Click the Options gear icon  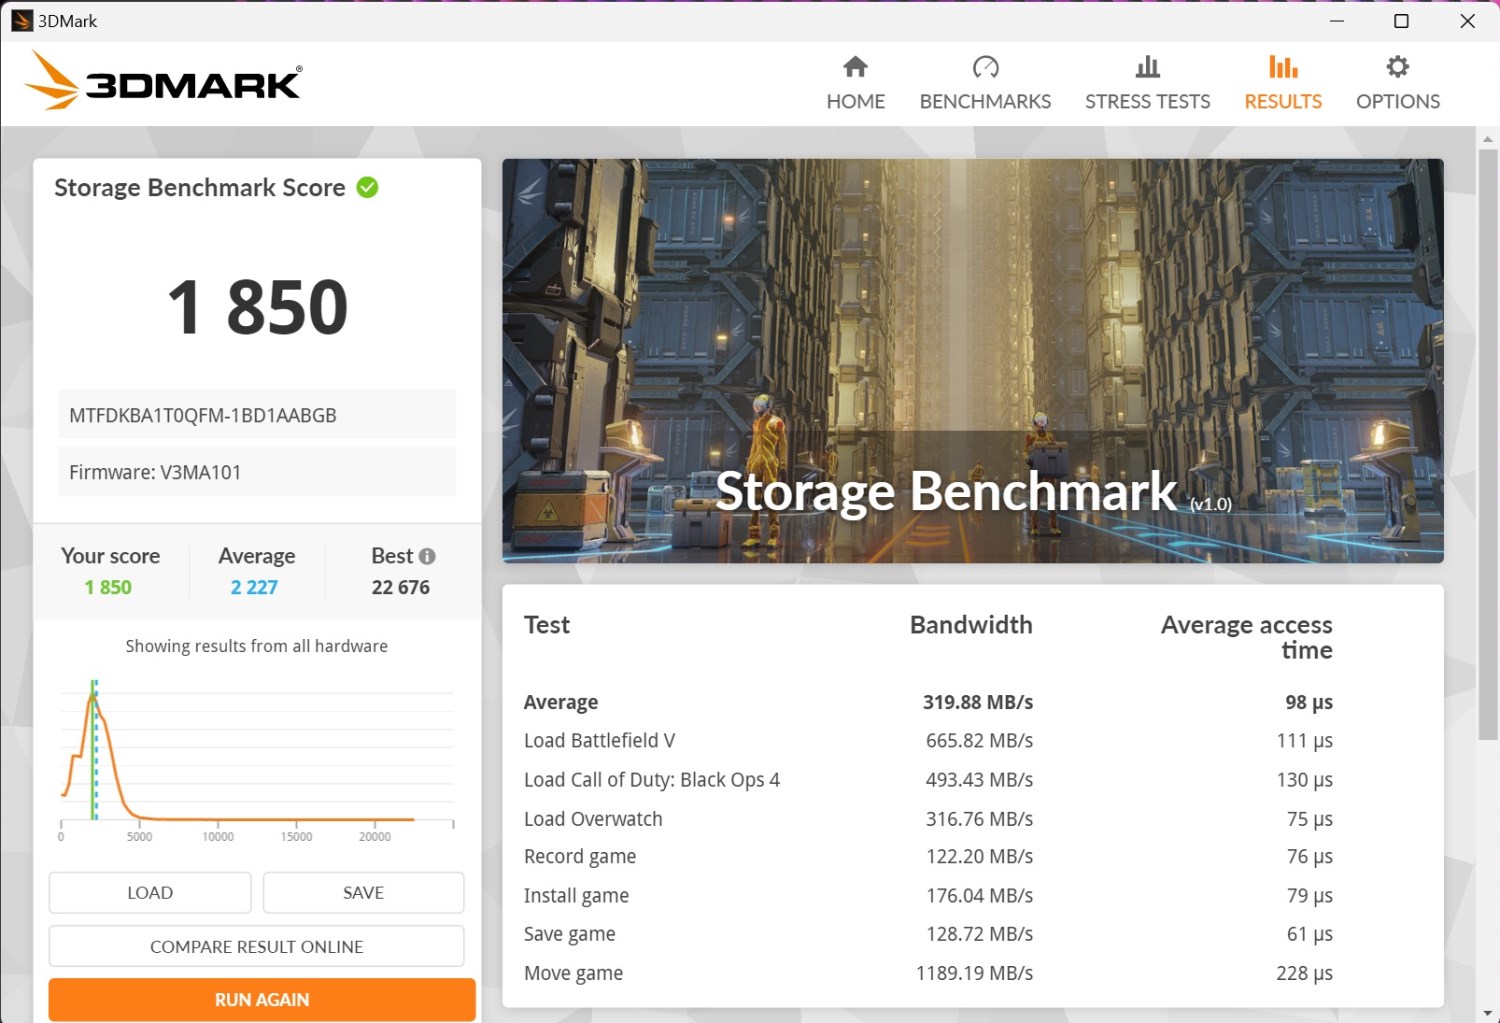click(x=1397, y=67)
